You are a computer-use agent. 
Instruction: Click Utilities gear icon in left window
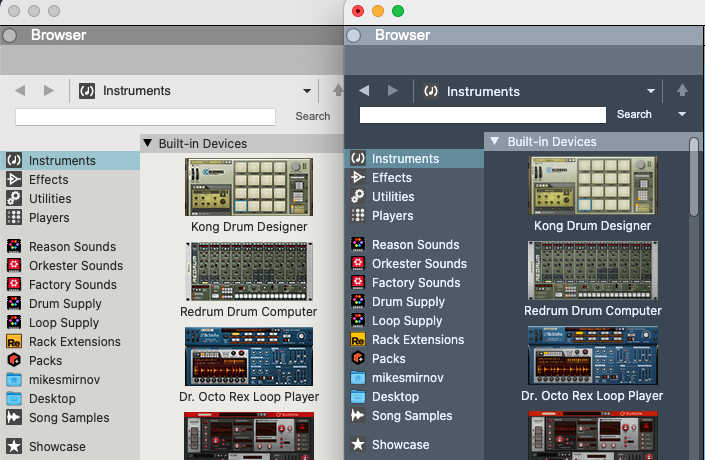point(14,198)
